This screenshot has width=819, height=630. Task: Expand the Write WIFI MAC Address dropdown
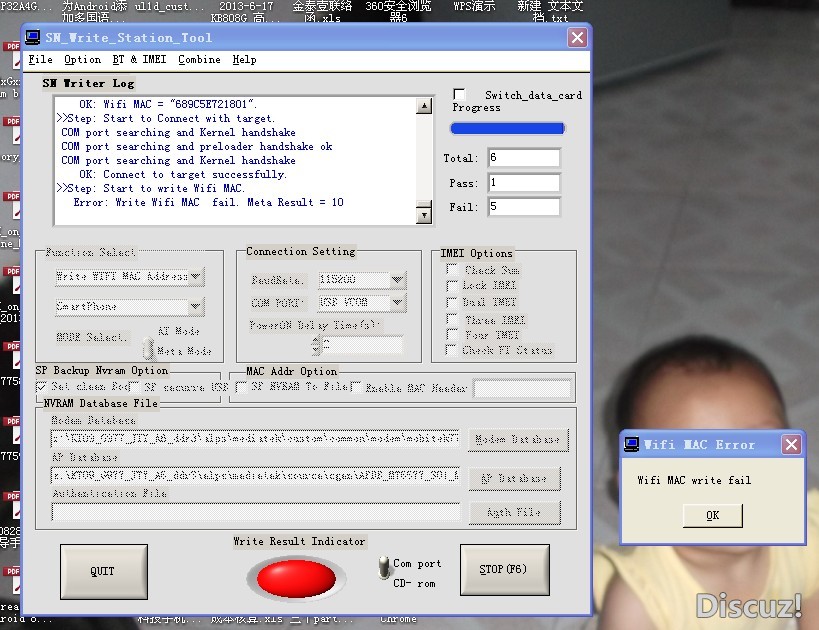point(196,276)
